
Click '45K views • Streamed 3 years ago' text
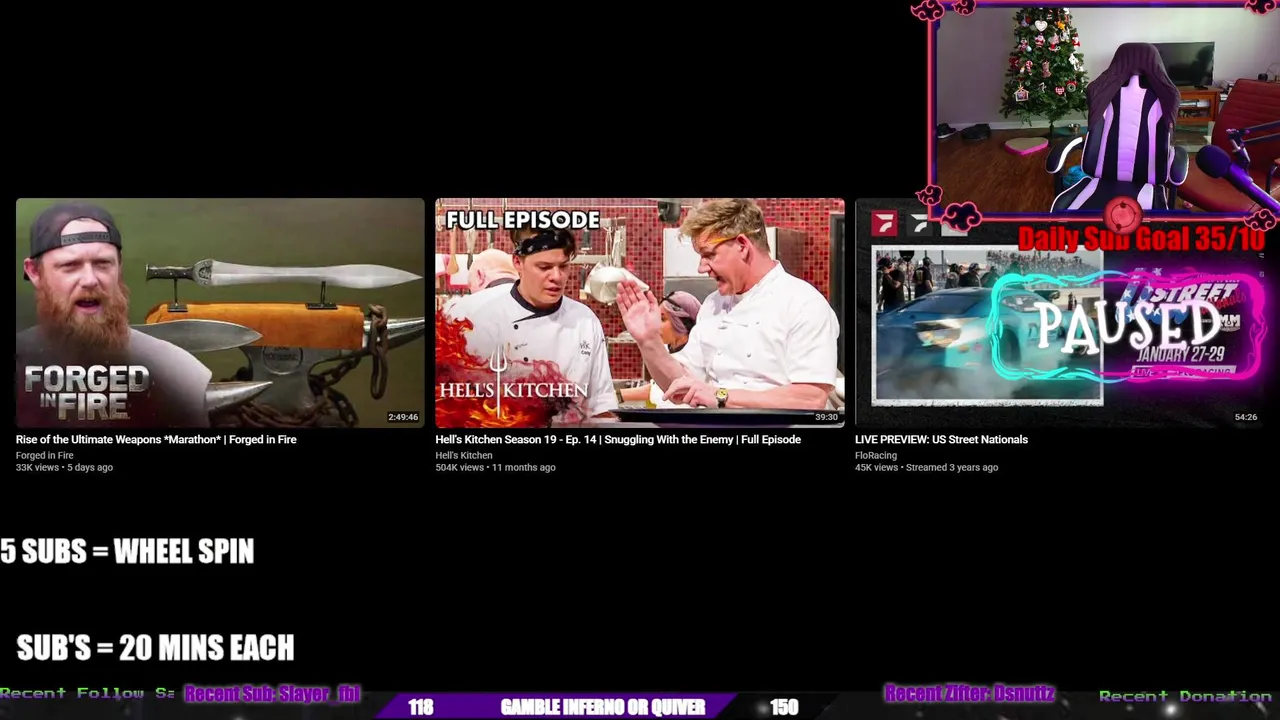926,467
